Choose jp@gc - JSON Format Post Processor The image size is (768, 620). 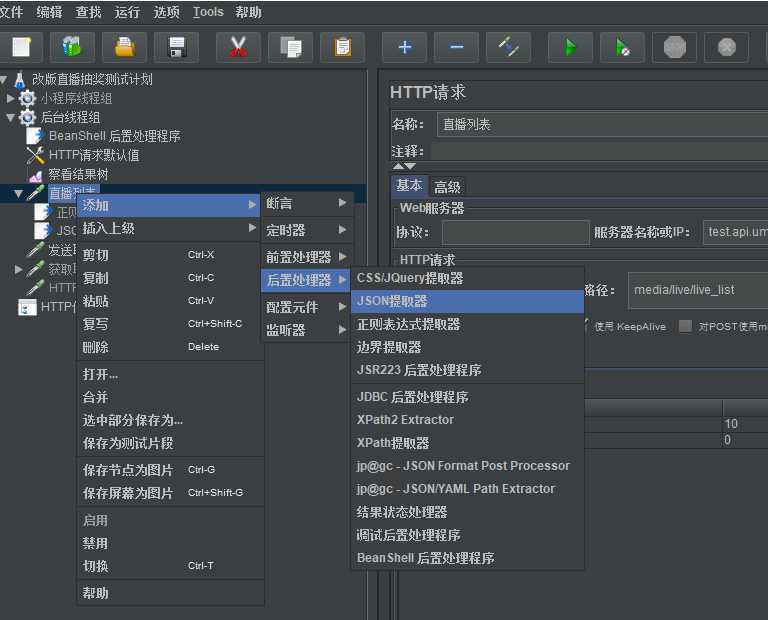click(x=468, y=466)
